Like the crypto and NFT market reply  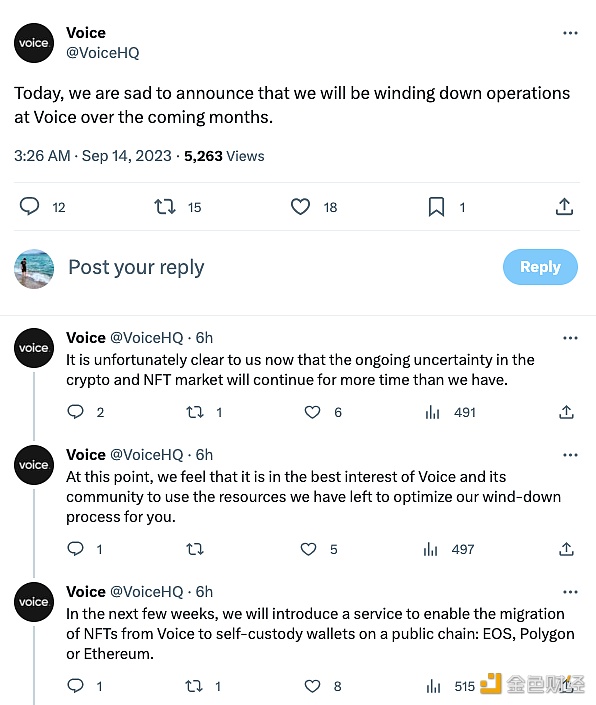click(312, 412)
